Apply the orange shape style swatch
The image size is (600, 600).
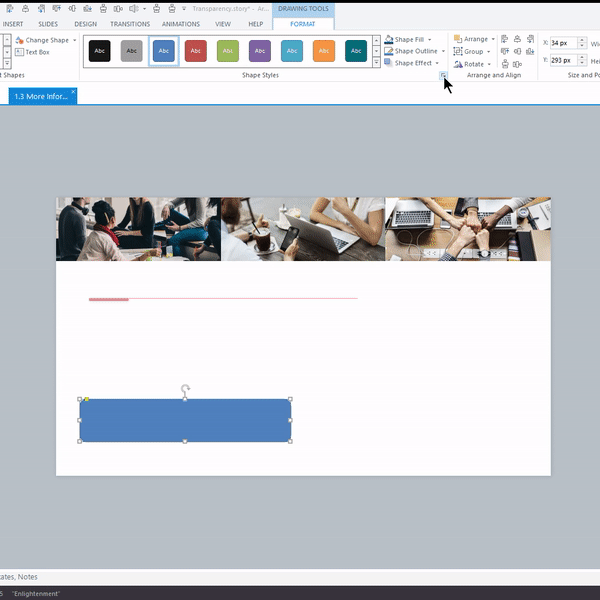coord(324,51)
